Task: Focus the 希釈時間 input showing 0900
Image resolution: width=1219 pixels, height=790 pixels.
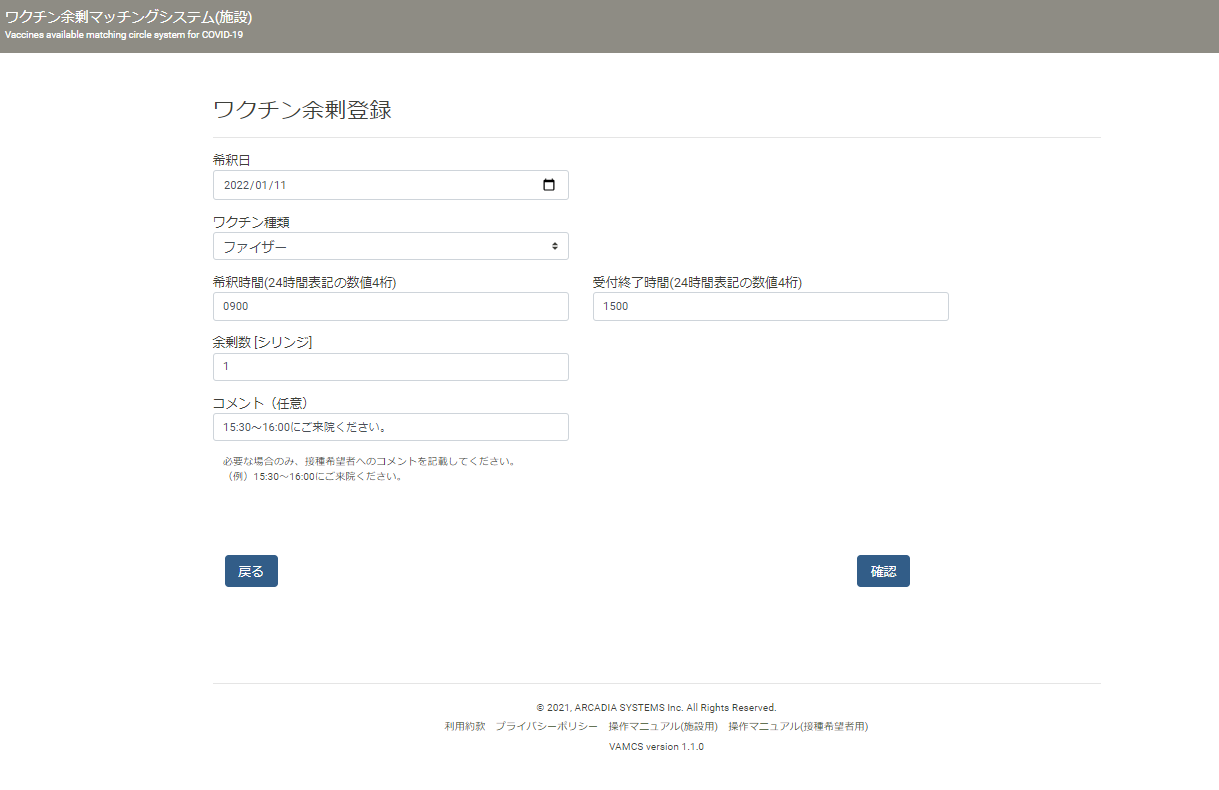Action: [x=391, y=306]
